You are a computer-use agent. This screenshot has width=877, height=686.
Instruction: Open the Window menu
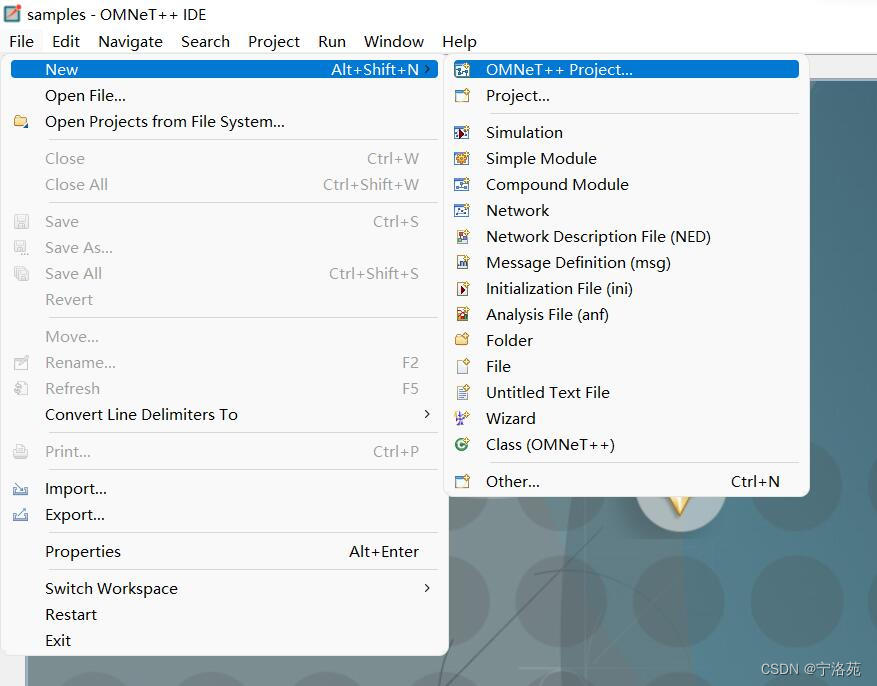(x=394, y=42)
